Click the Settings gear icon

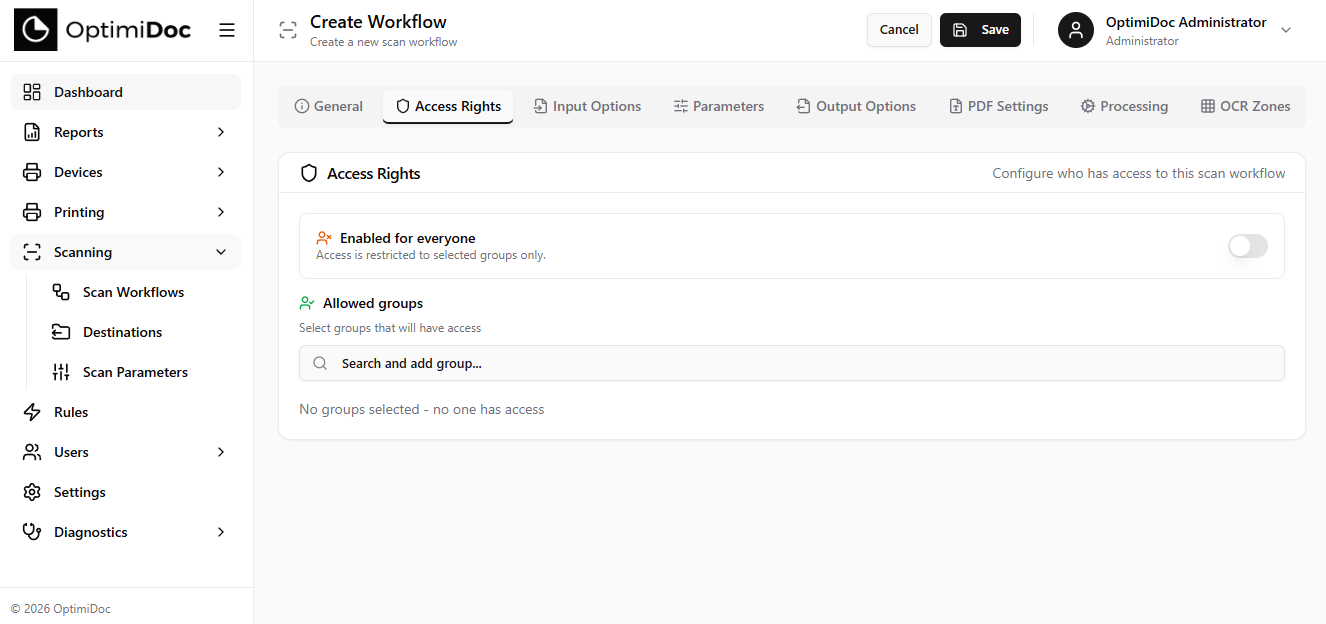(x=32, y=492)
